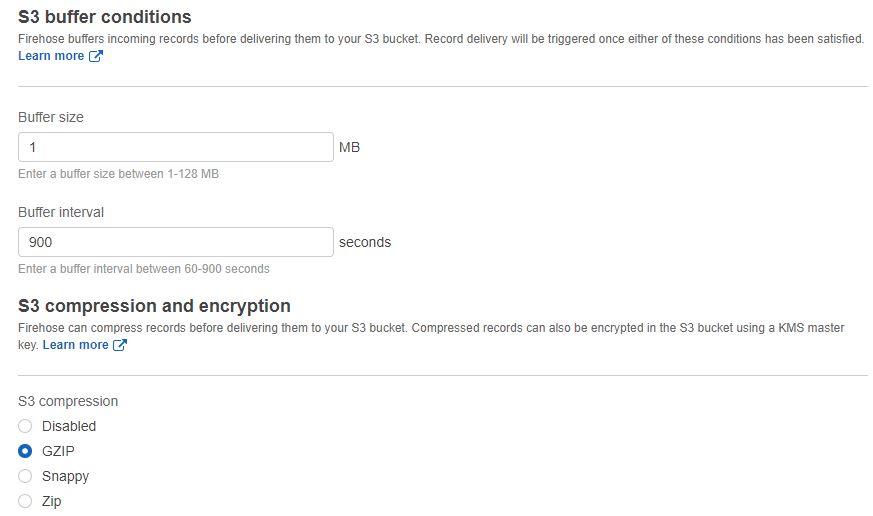Click the "Disabled" option label text
Image resolution: width=873 pixels, height=516 pixels.
69,426
